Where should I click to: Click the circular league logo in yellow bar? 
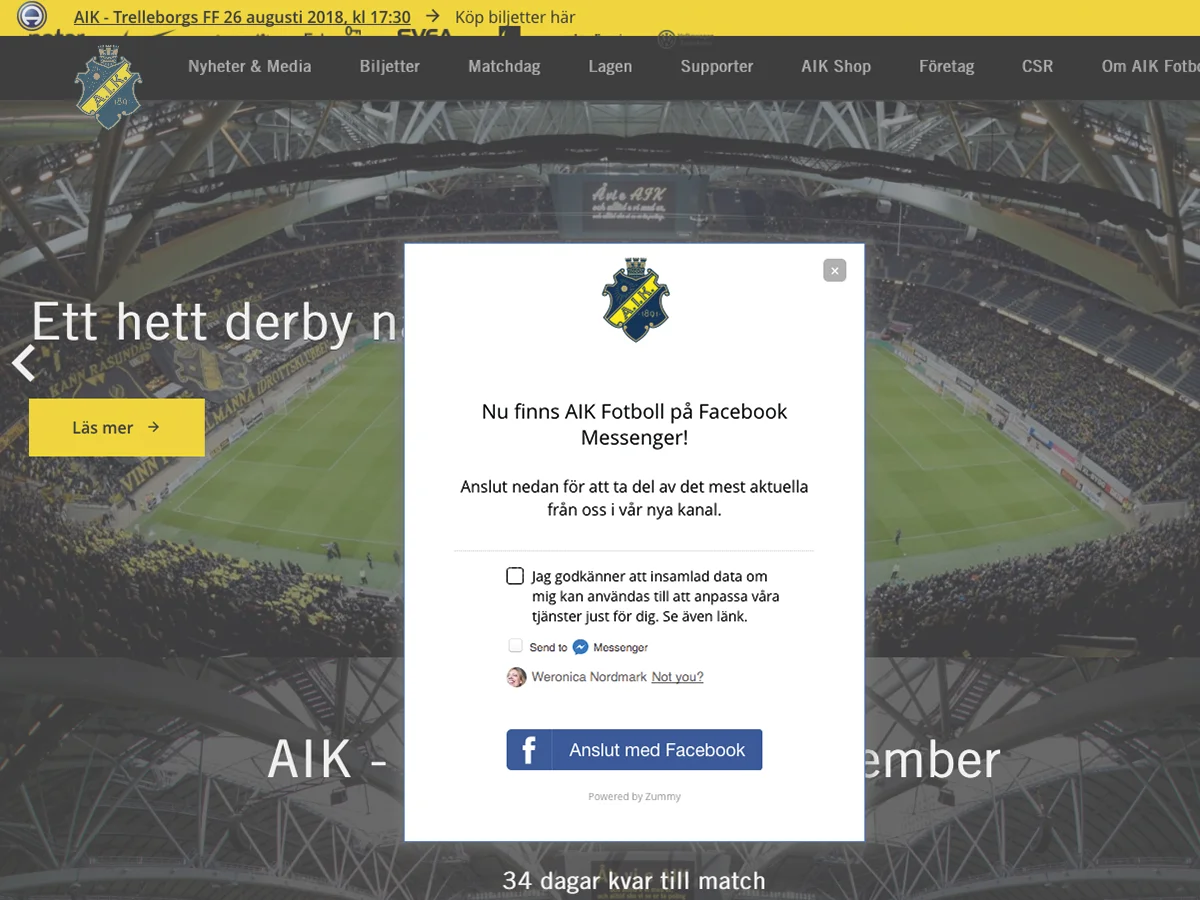[x=32, y=16]
